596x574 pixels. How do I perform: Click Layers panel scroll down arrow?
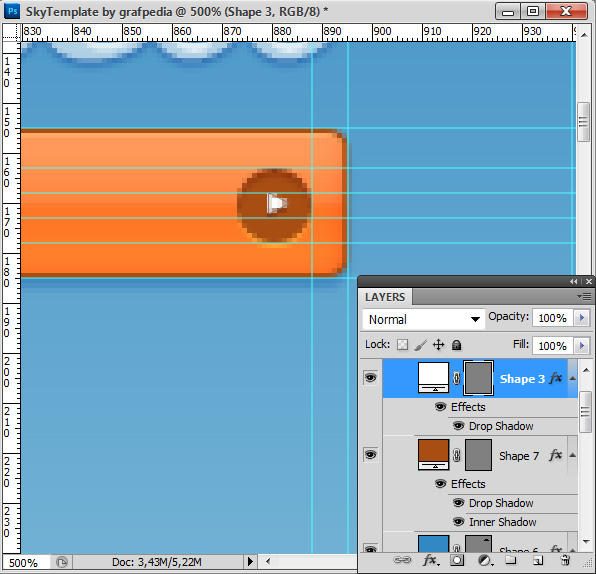(x=586, y=542)
